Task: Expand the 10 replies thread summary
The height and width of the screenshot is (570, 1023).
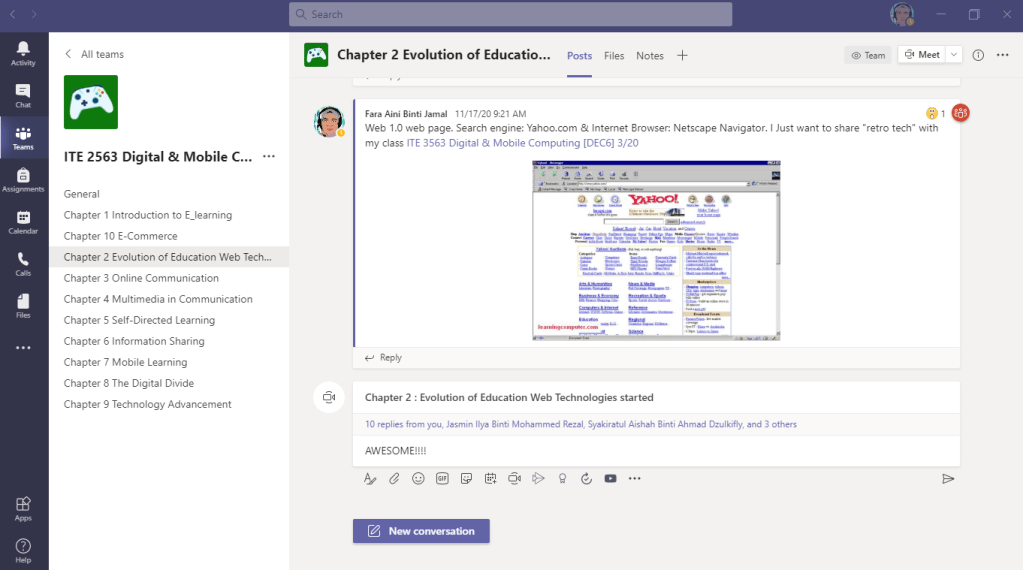Action: (580, 424)
